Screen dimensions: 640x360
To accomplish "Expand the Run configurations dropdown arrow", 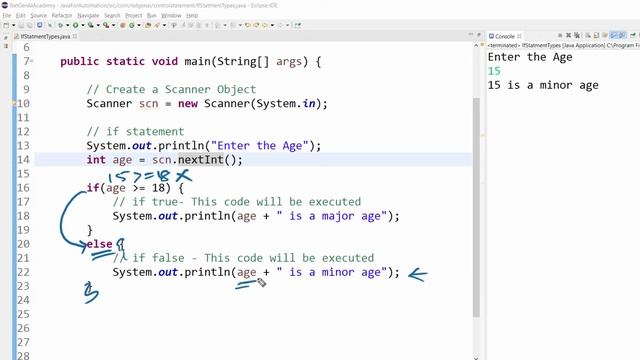I will (83, 25).
